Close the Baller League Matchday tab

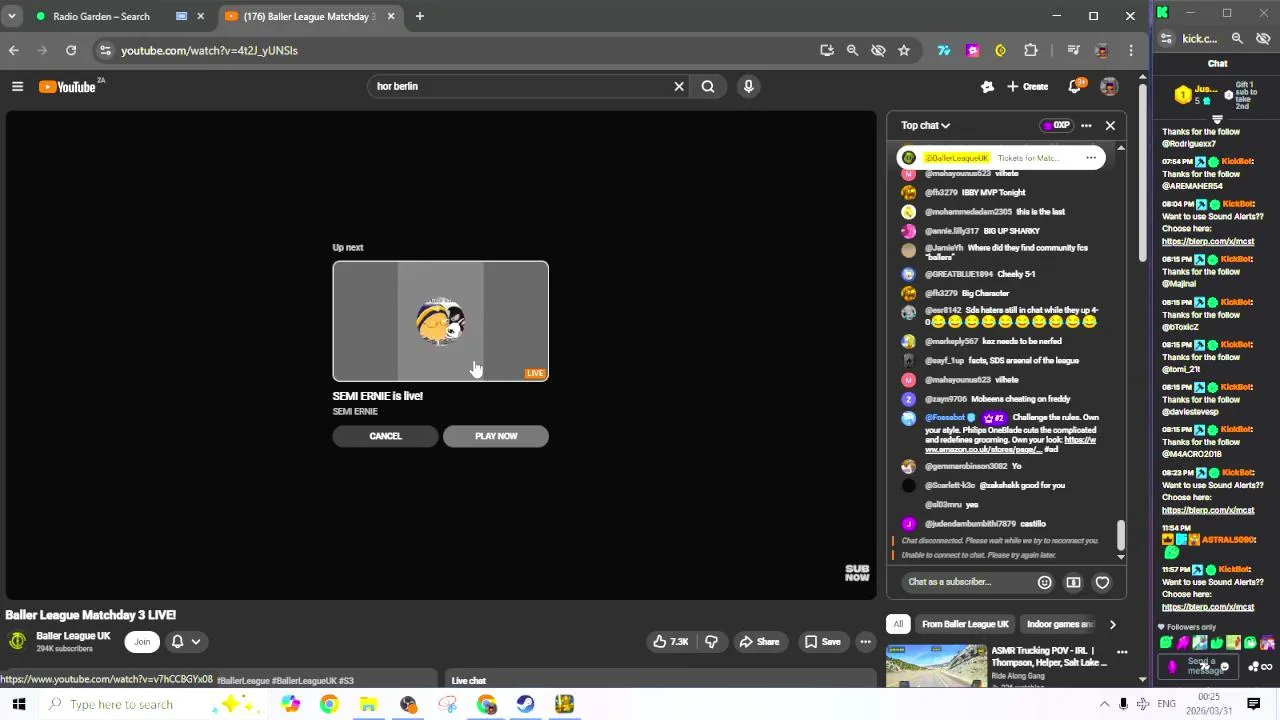[391, 16]
